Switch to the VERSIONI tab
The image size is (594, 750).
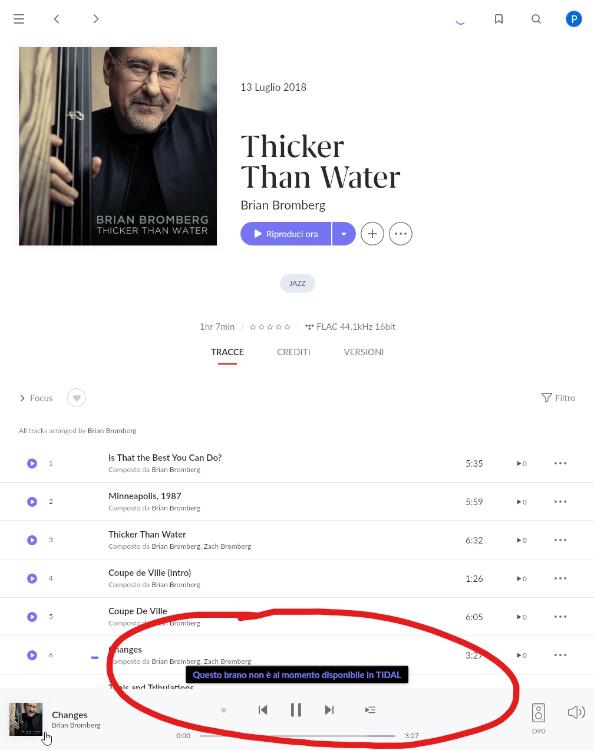[363, 352]
